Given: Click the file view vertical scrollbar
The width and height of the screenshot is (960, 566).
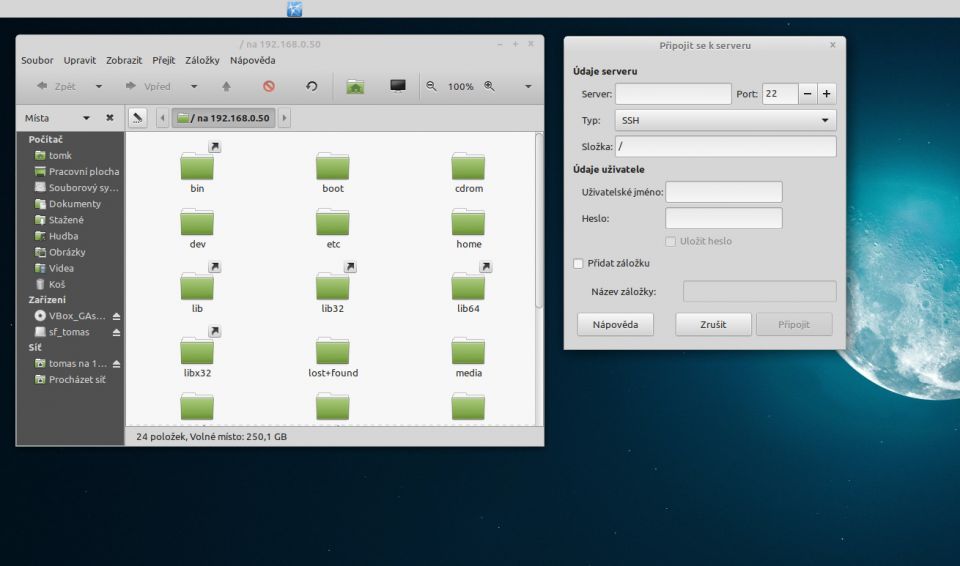Looking at the screenshot, I should [x=539, y=221].
